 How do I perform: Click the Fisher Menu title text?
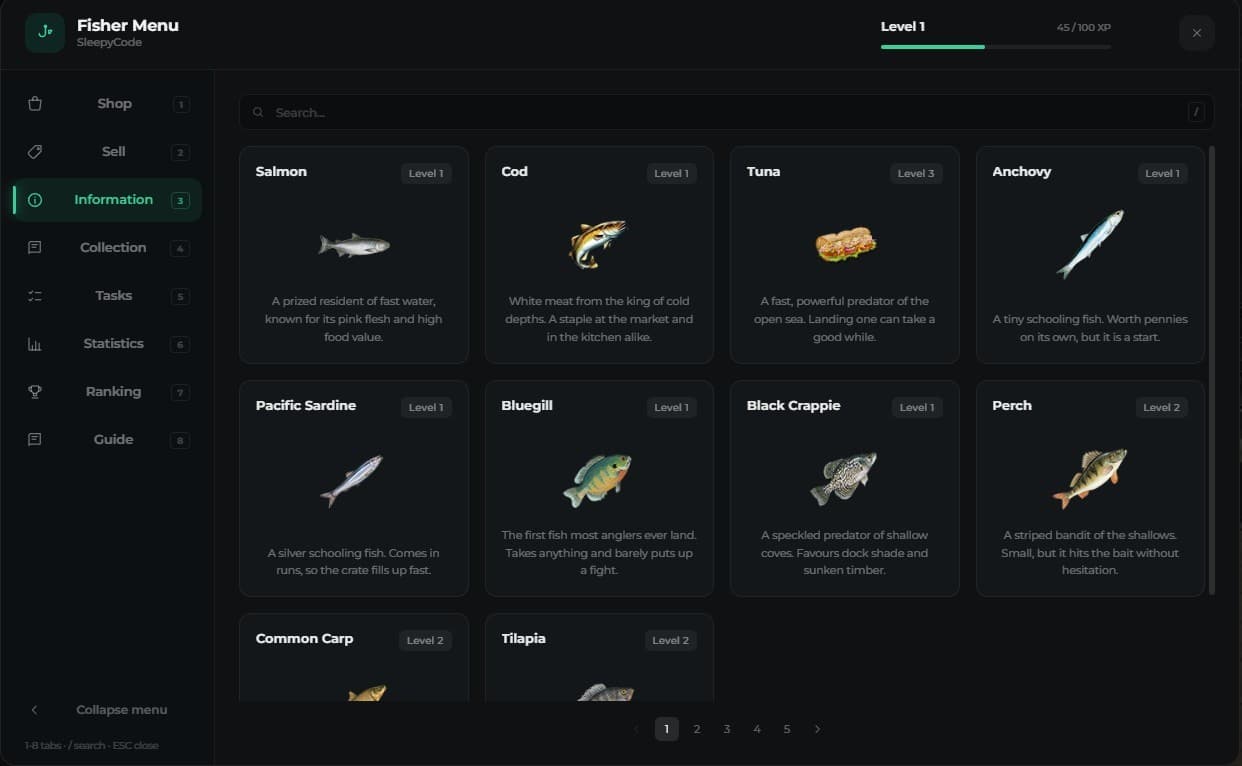pos(128,25)
